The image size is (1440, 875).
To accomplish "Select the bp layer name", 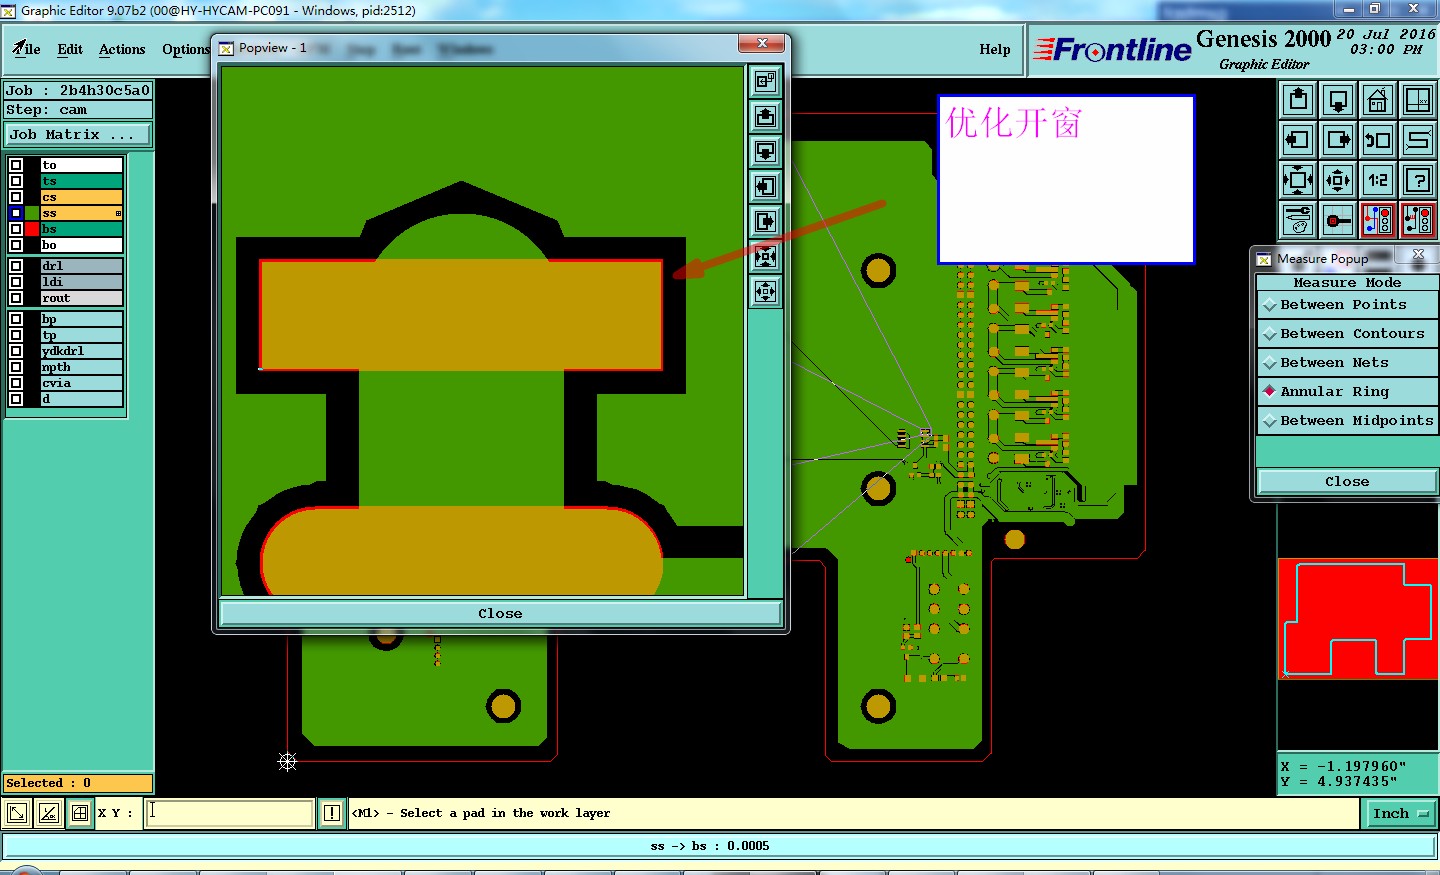I will click(81, 319).
